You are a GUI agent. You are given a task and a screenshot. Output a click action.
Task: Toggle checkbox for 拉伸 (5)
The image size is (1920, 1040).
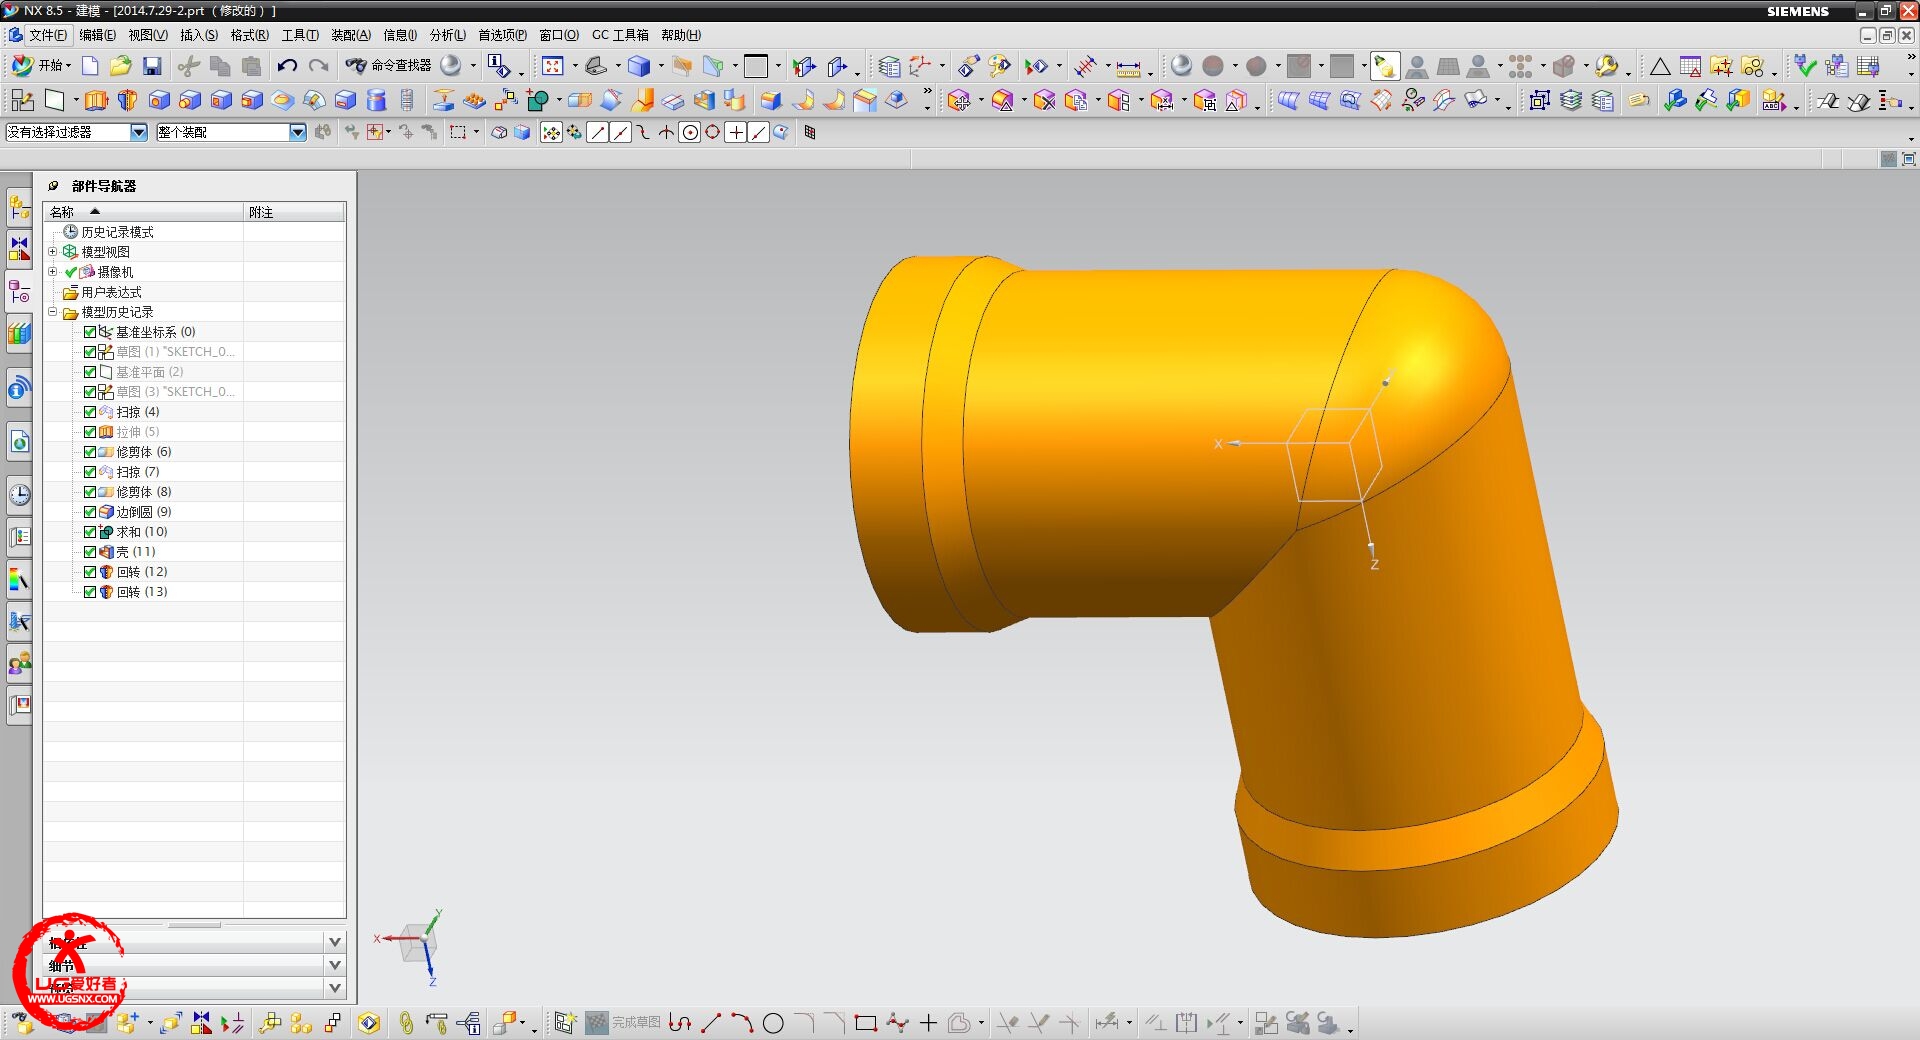pos(90,432)
